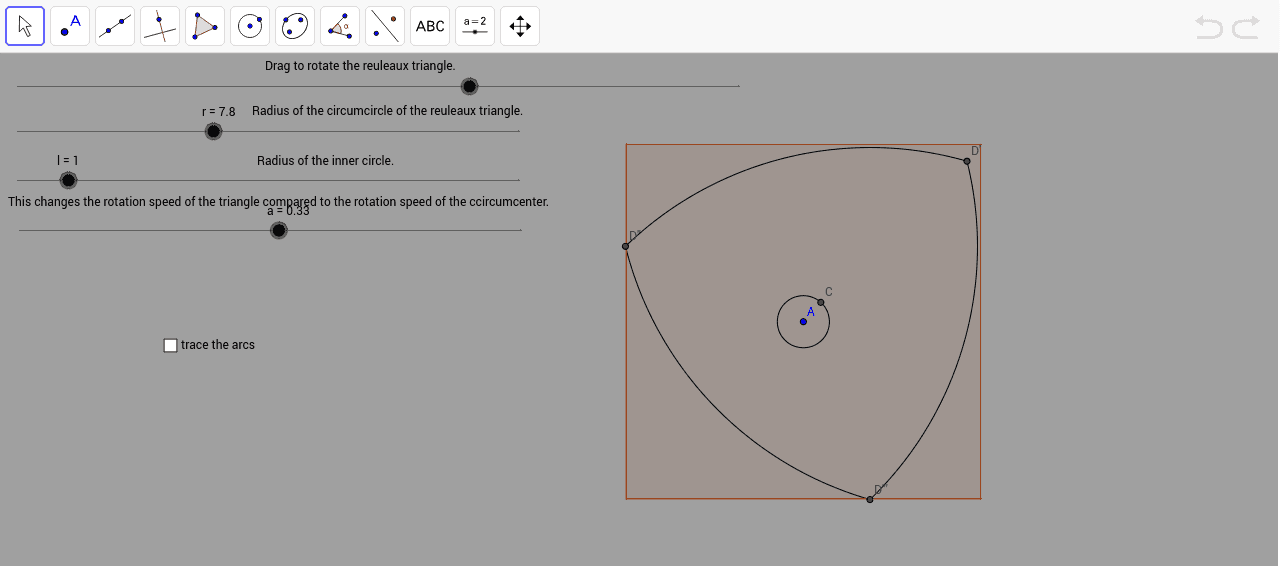The image size is (1280, 568).
Task: Select the New Point tool
Action: point(70,26)
